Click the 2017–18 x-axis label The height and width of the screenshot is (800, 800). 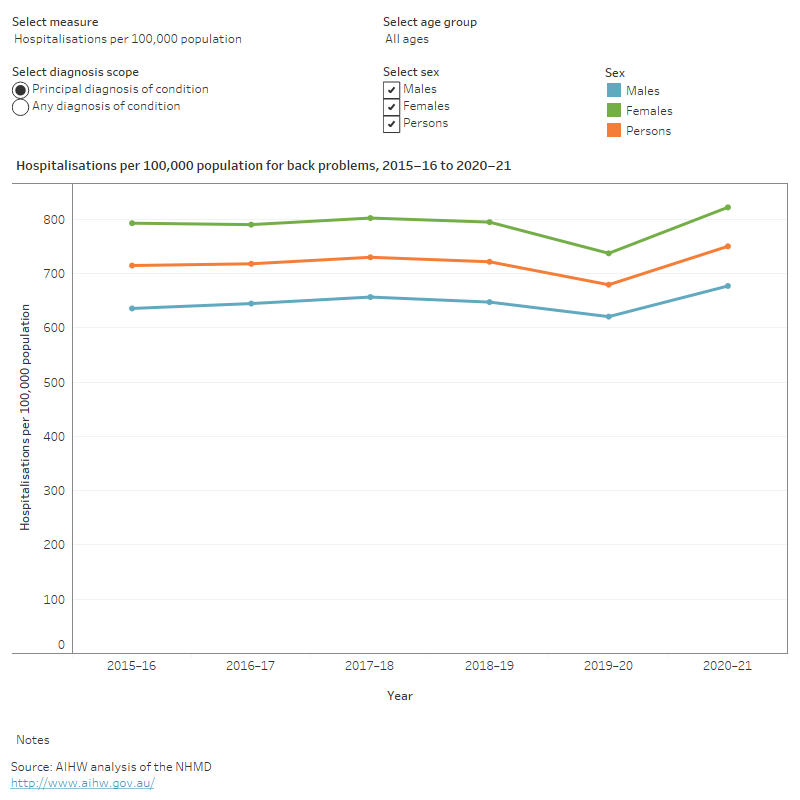pyautogui.click(x=370, y=666)
